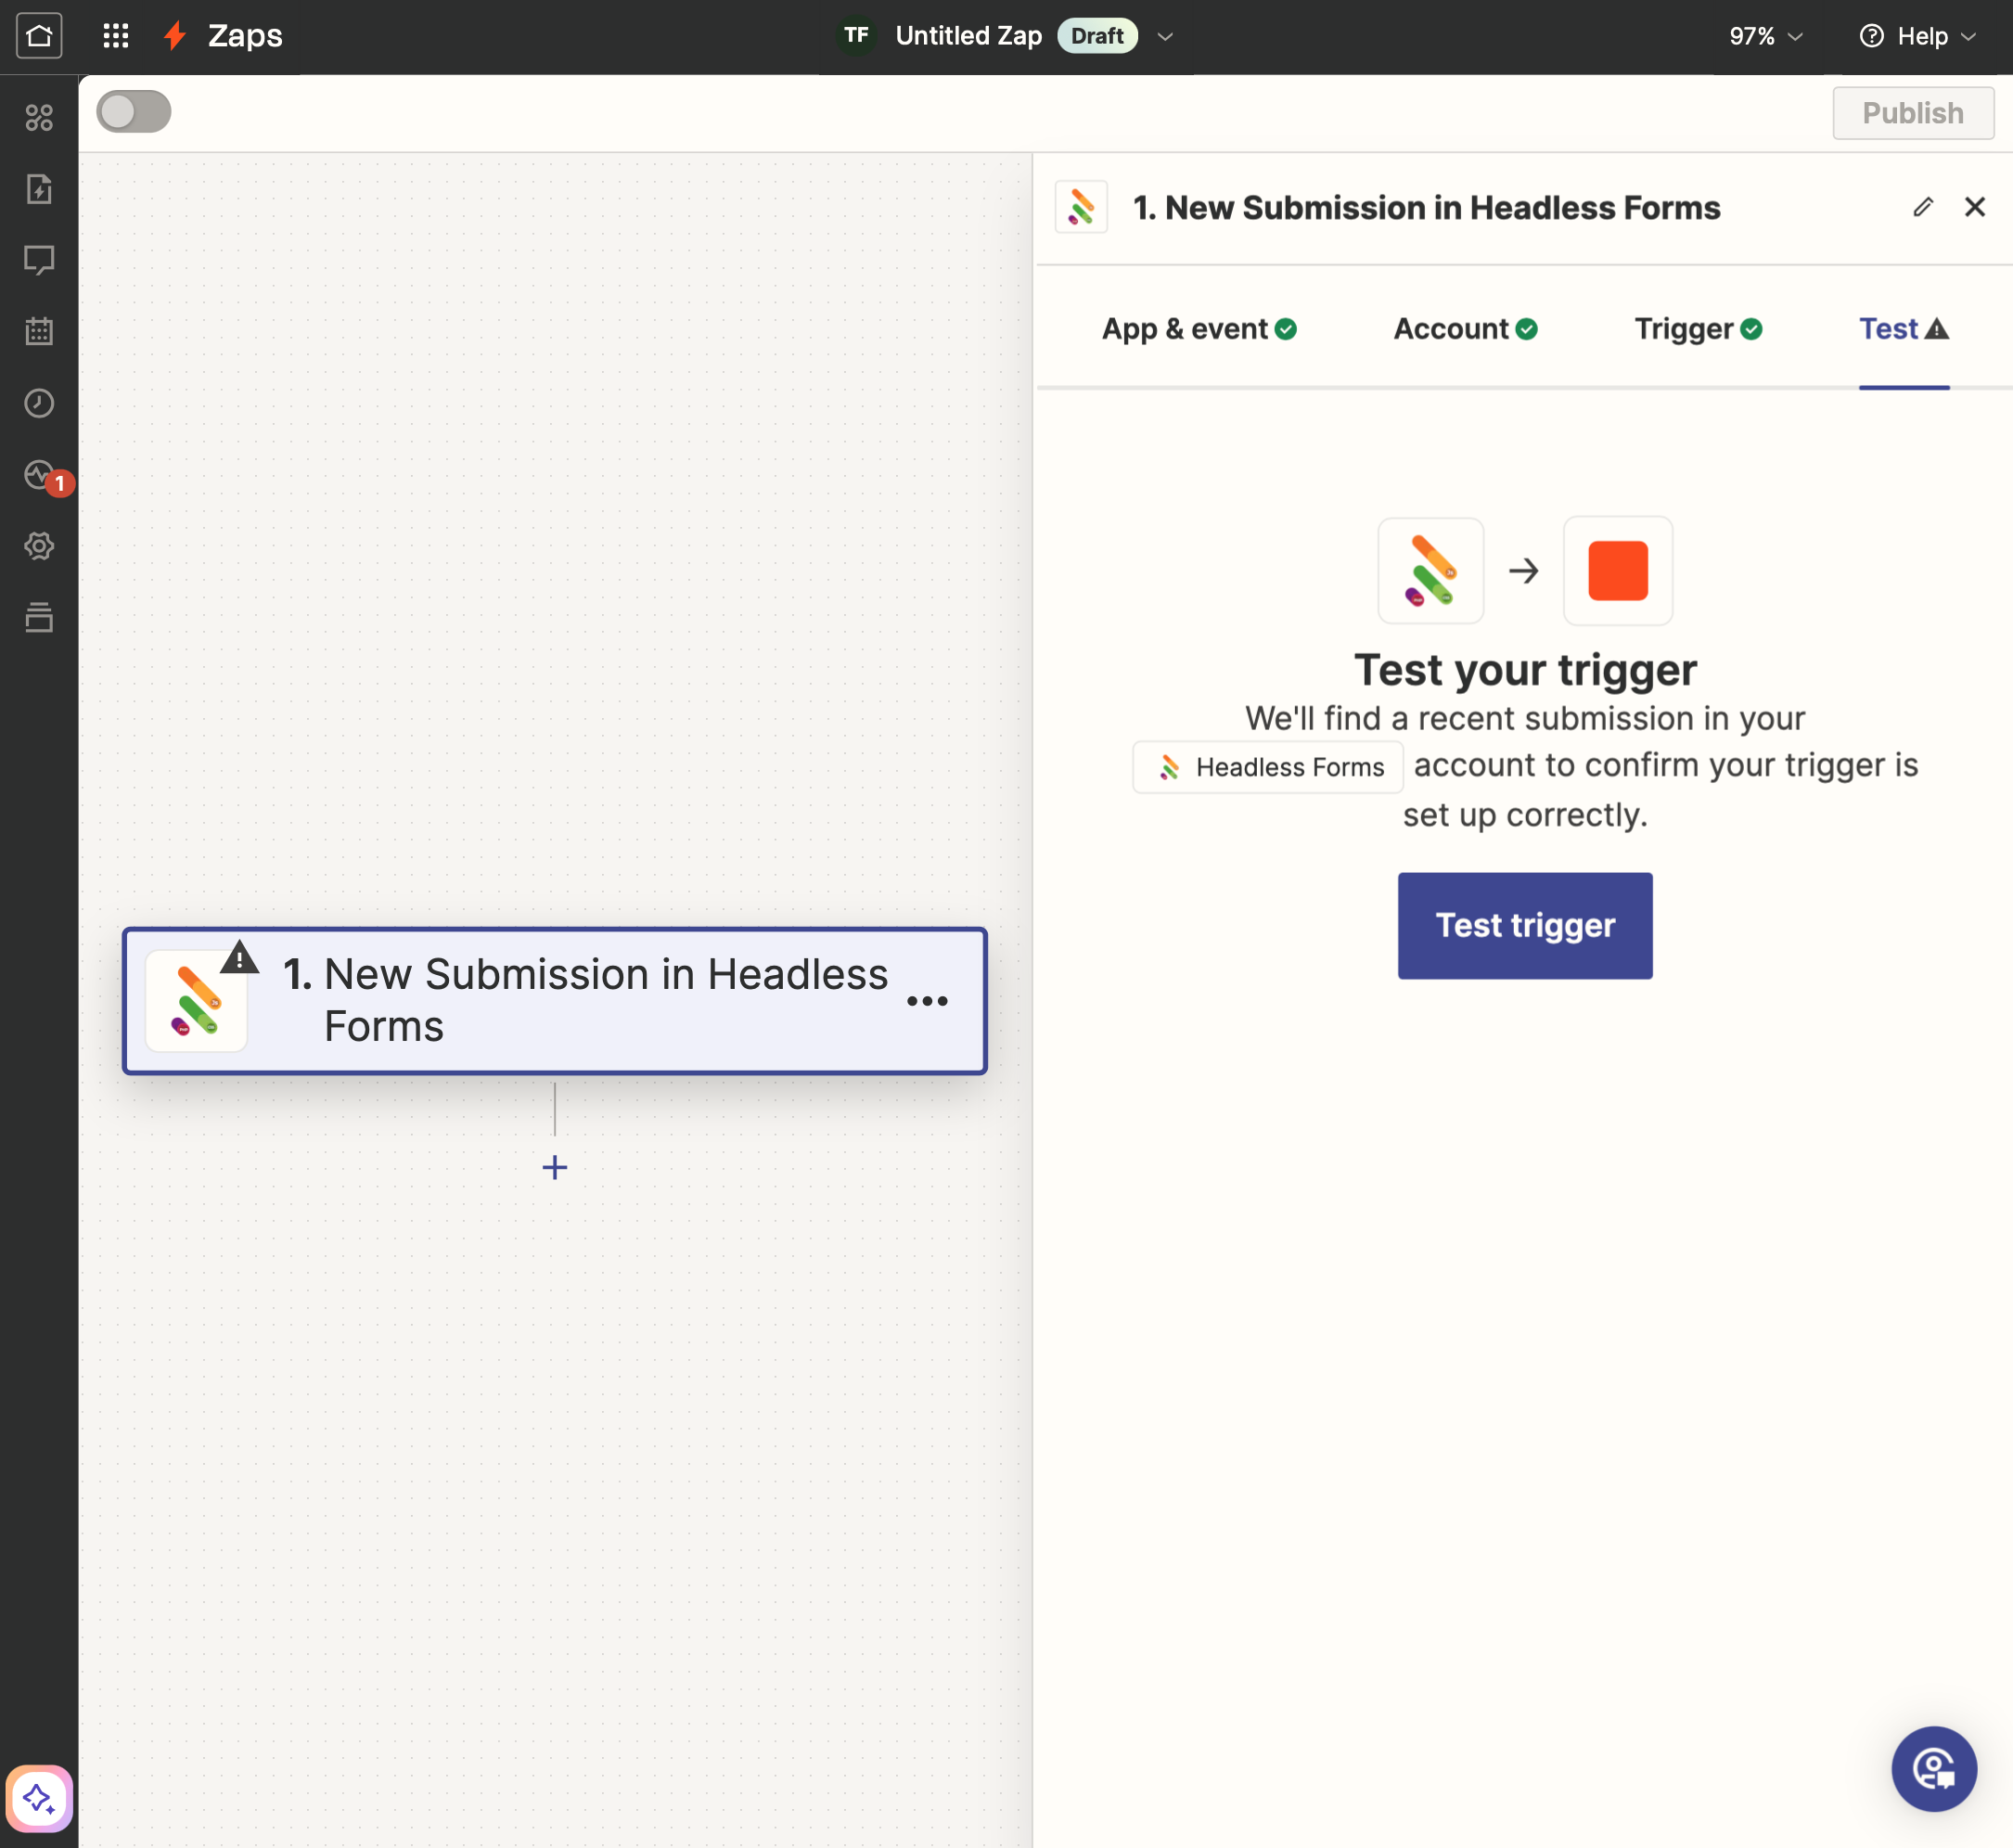The height and width of the screenshot is (1848, 2013).
Task: Click the Test trigger button
Action: pyautogui.click(x=1525, y=926)
